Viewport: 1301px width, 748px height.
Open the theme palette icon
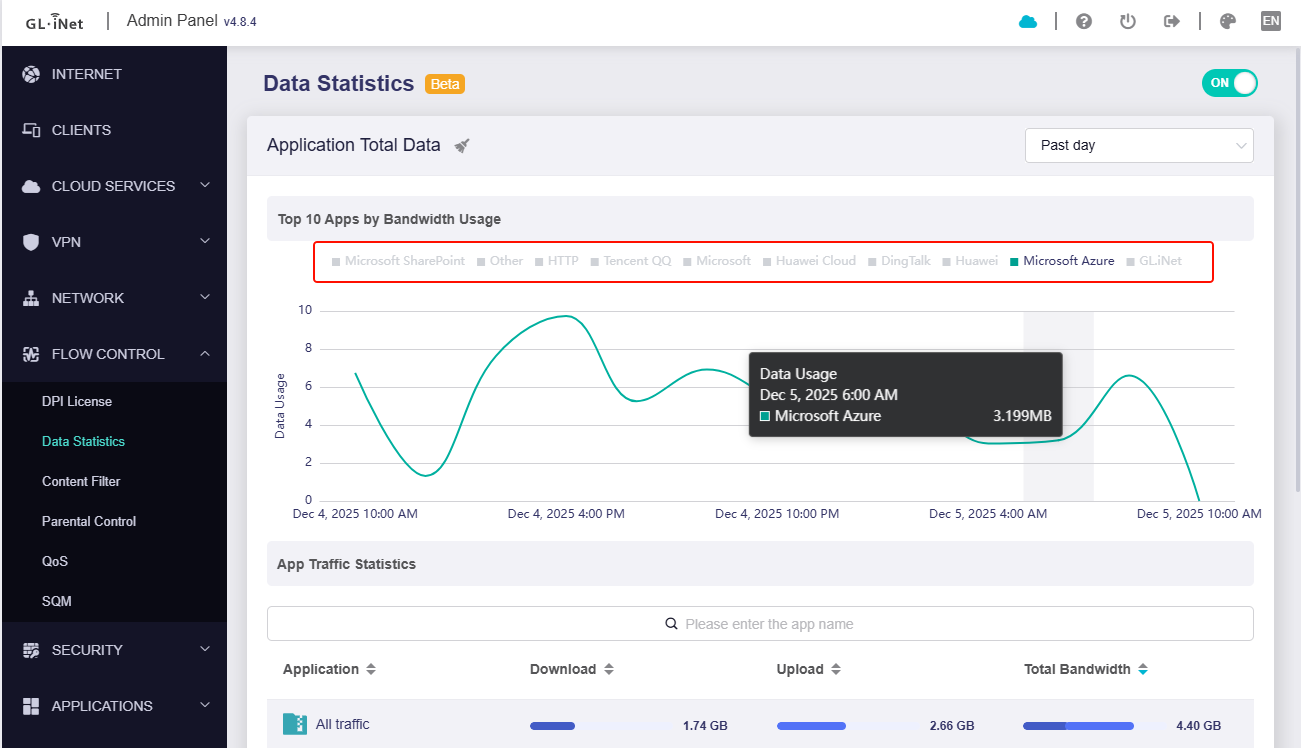[x=1228, y=21]
